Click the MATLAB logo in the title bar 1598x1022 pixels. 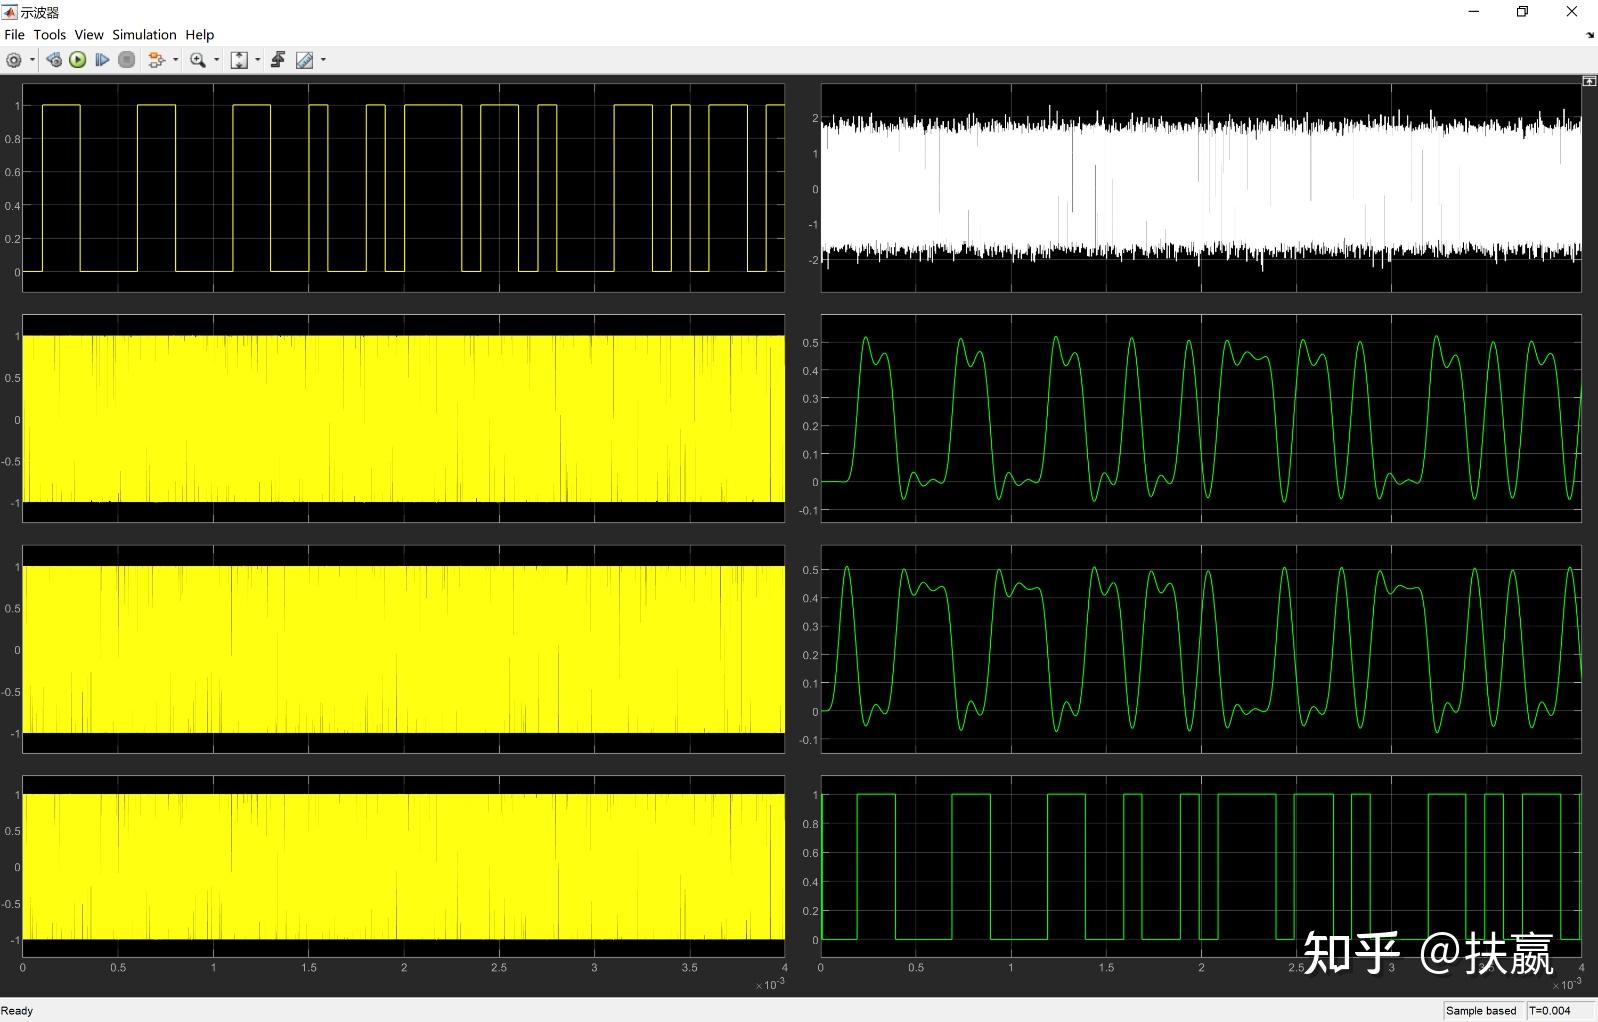click(10, 12)
